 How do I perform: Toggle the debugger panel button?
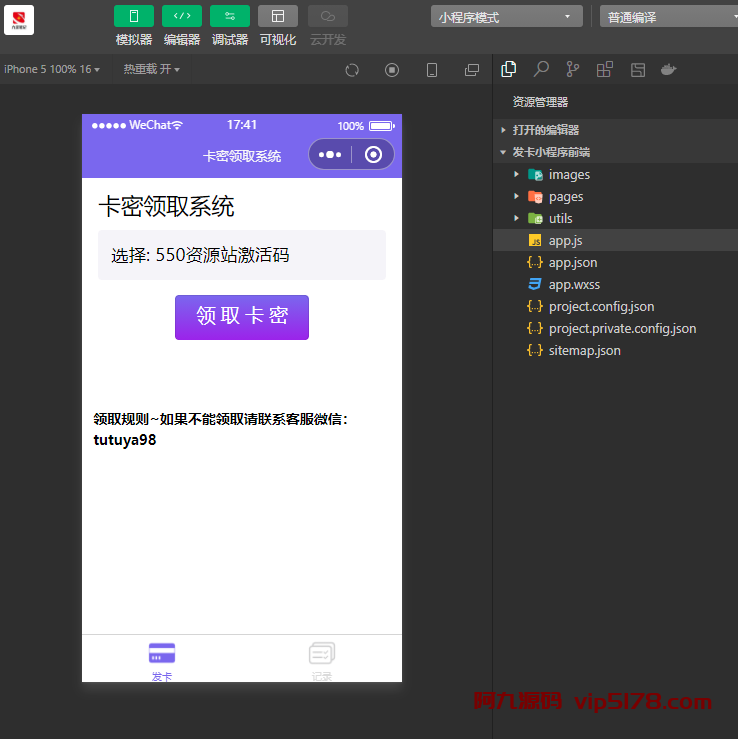coord(230,16)
